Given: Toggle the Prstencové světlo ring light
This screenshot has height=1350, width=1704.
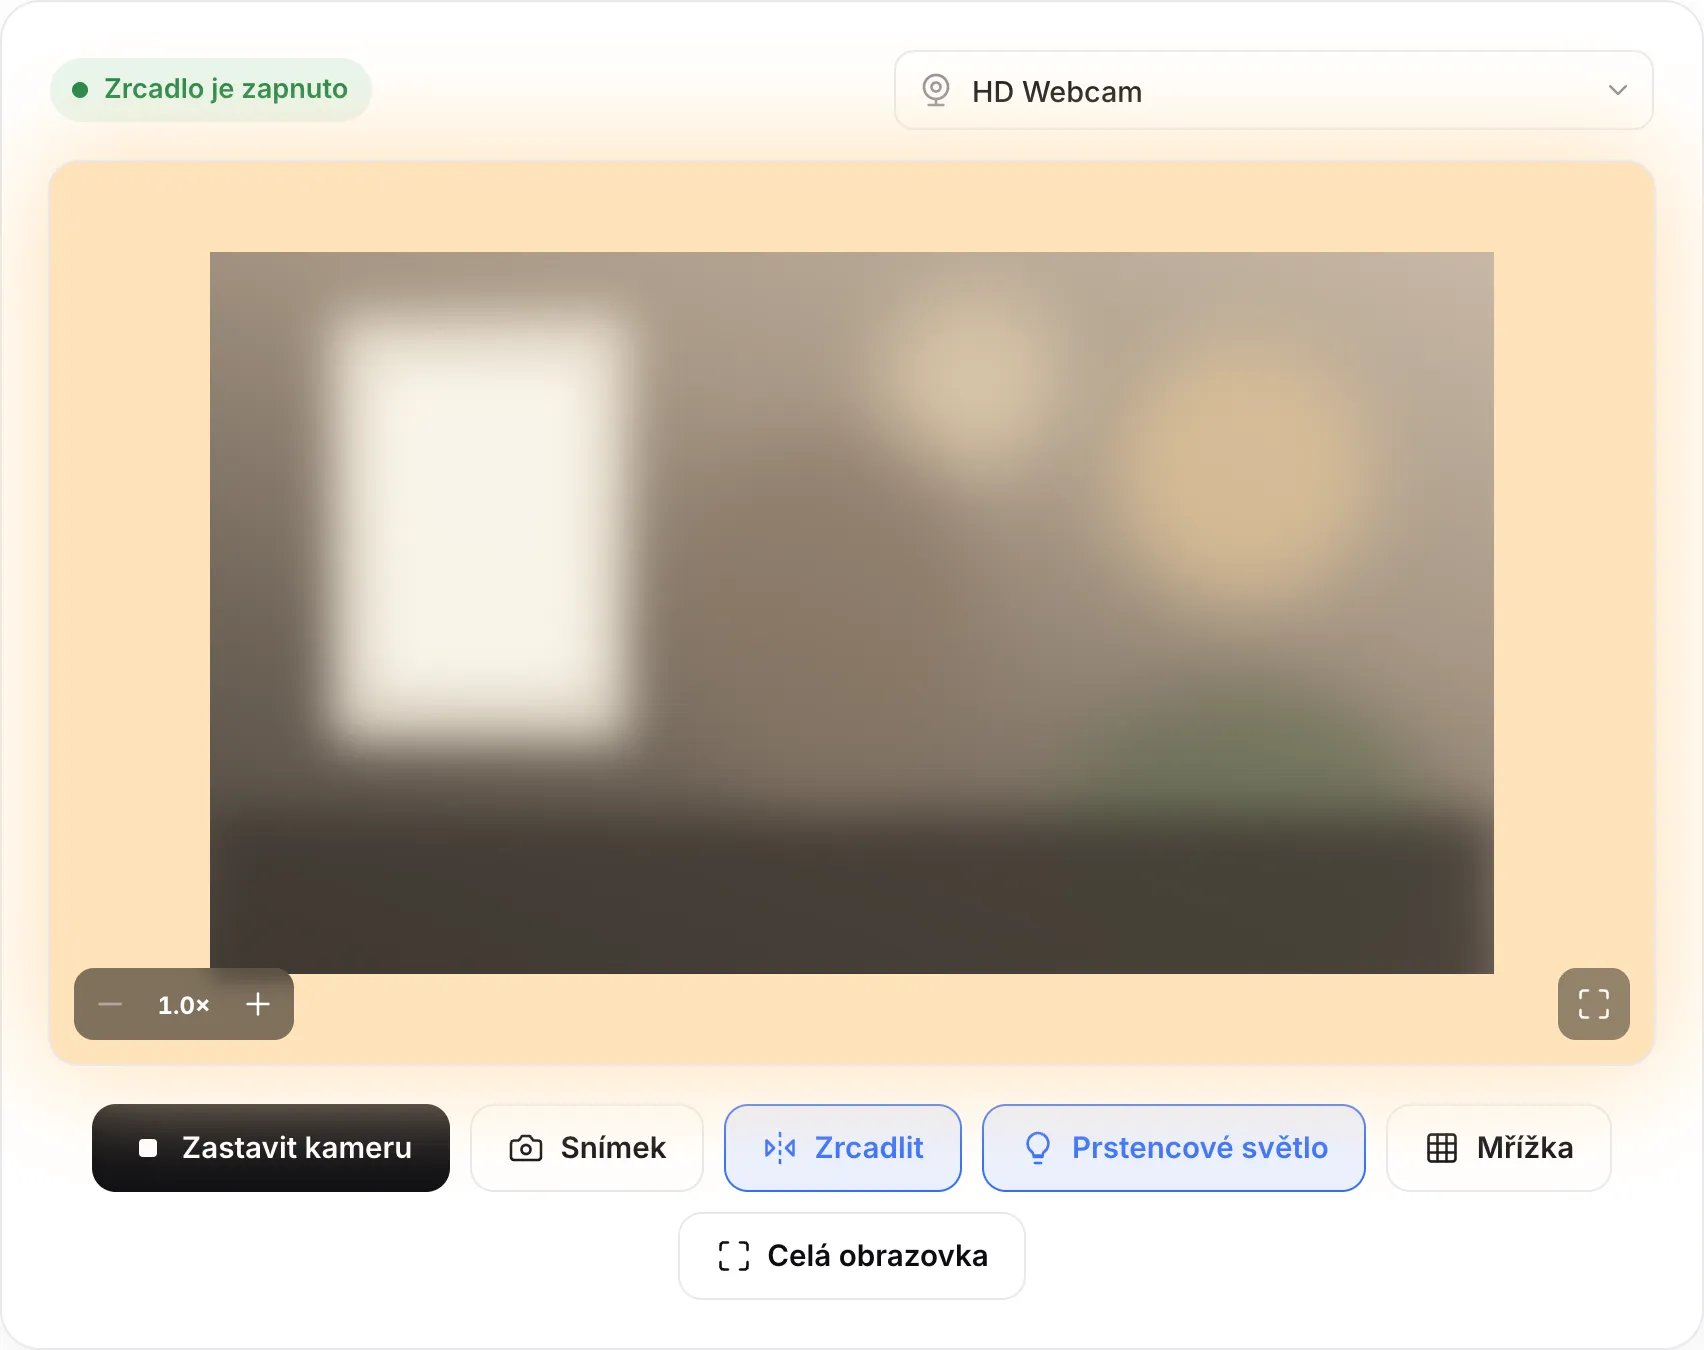Looking at the screenshot, I should (x=1174, y=1148).
